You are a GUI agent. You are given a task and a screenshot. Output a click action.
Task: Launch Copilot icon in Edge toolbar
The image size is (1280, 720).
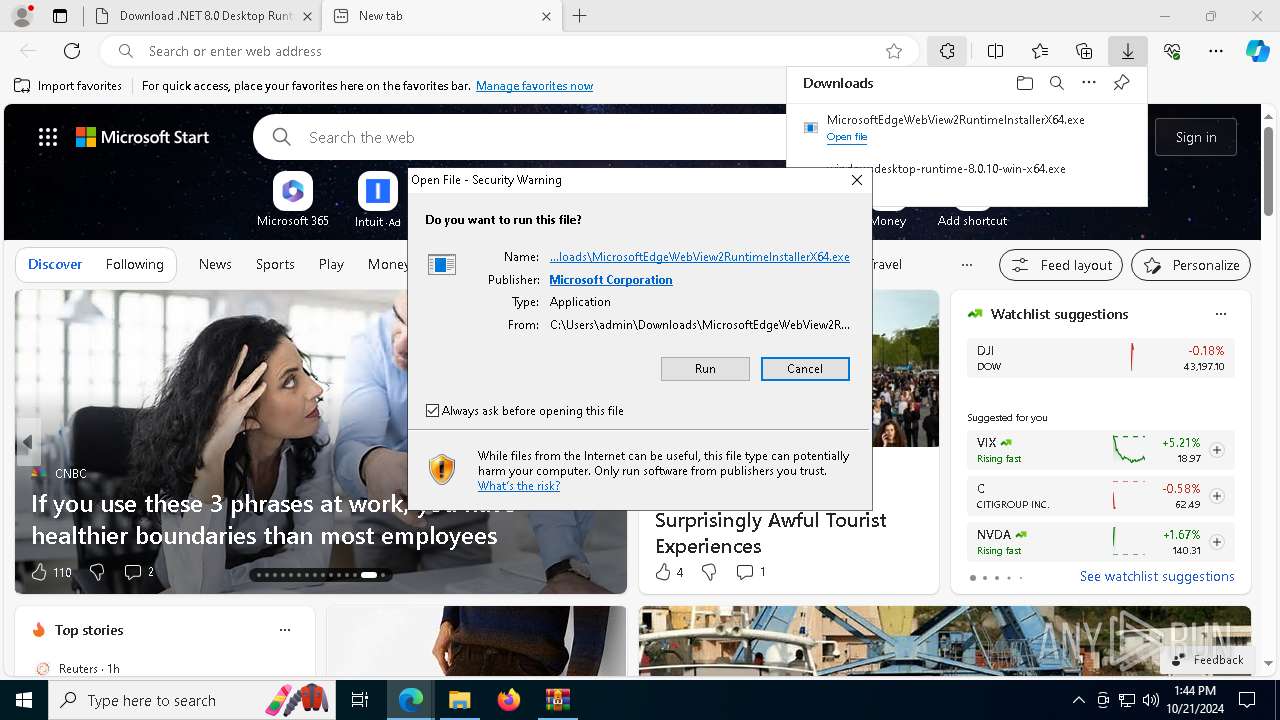1257,51
